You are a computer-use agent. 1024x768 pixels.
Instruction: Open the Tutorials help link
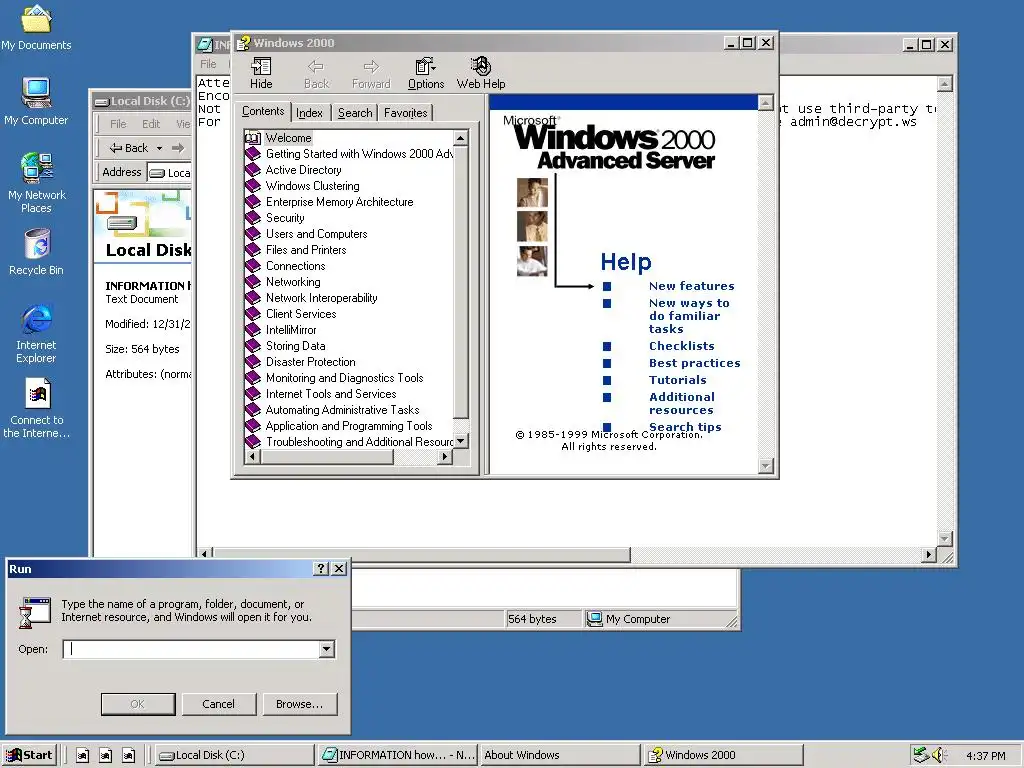(x=677, y=380)
